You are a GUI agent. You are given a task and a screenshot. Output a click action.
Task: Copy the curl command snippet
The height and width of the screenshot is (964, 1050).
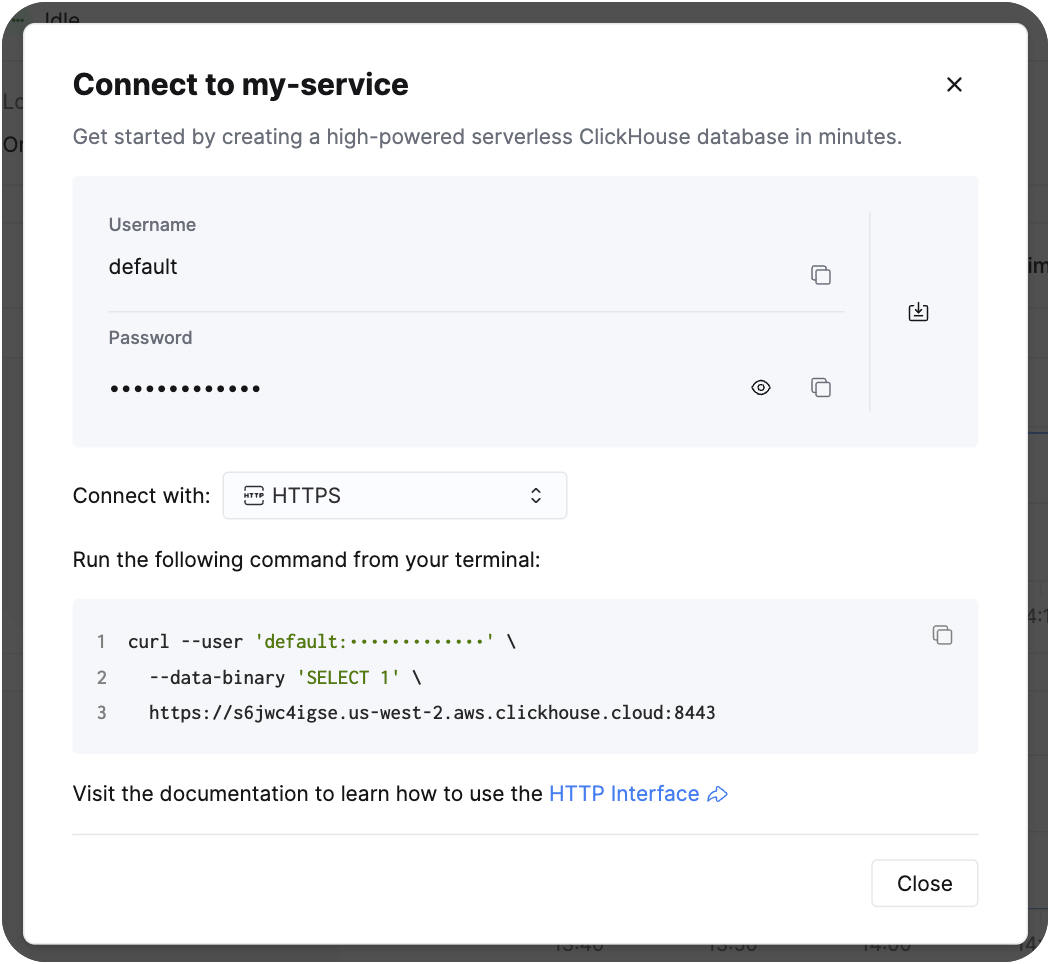[x=942, y=635]
